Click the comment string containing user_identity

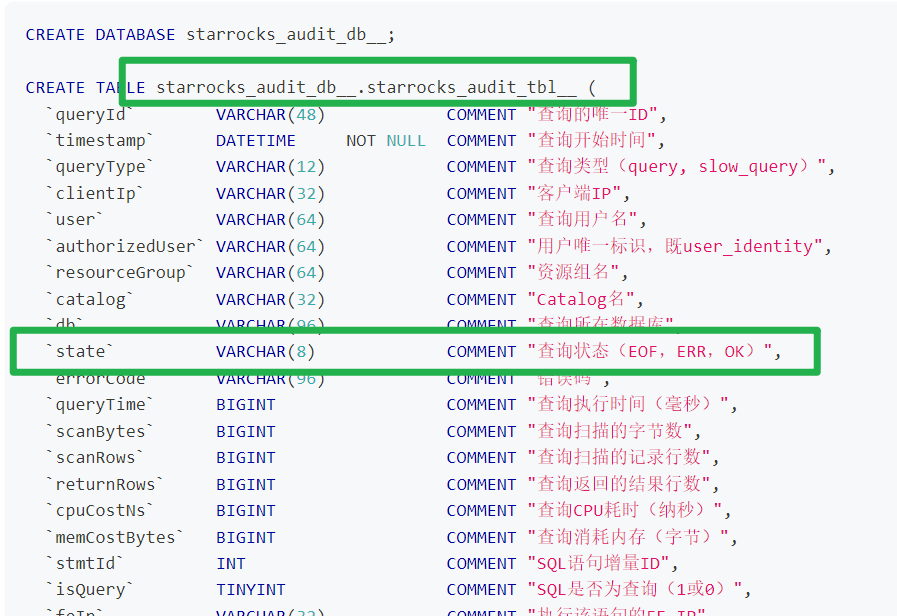click(x=679, y=246)
